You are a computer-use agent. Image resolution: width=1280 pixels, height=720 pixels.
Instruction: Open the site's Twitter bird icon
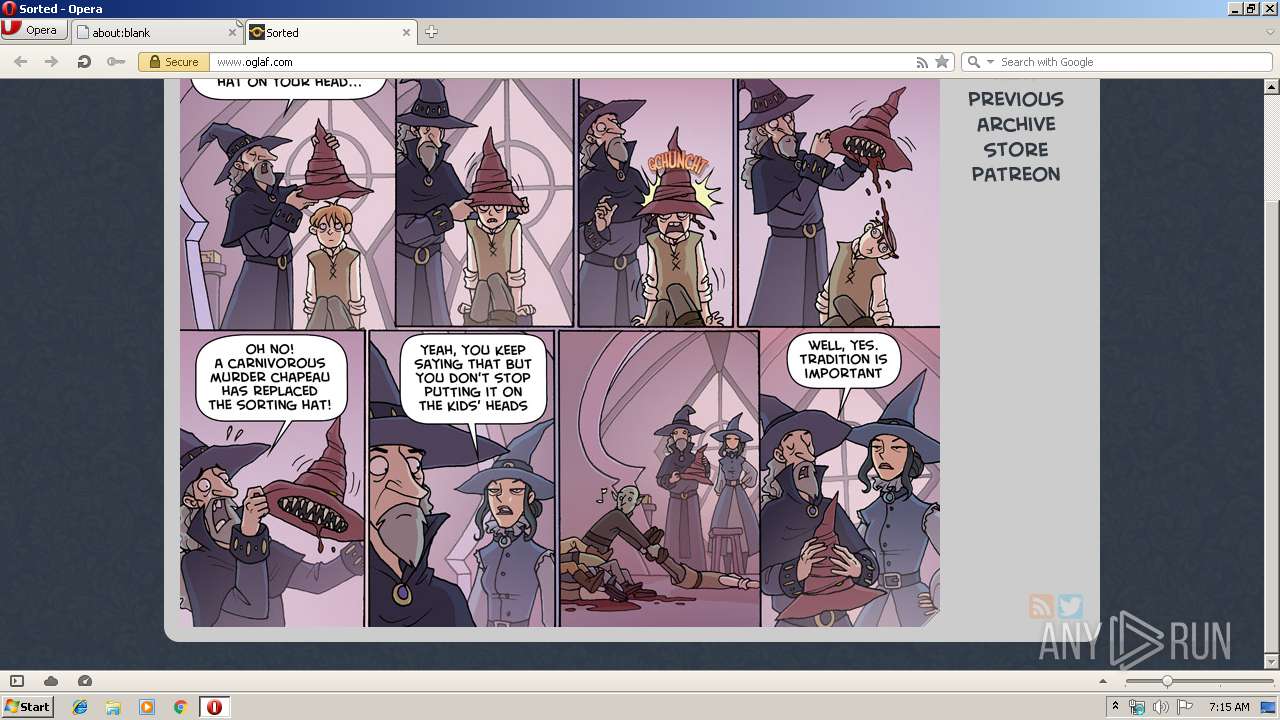[1070, 606]
